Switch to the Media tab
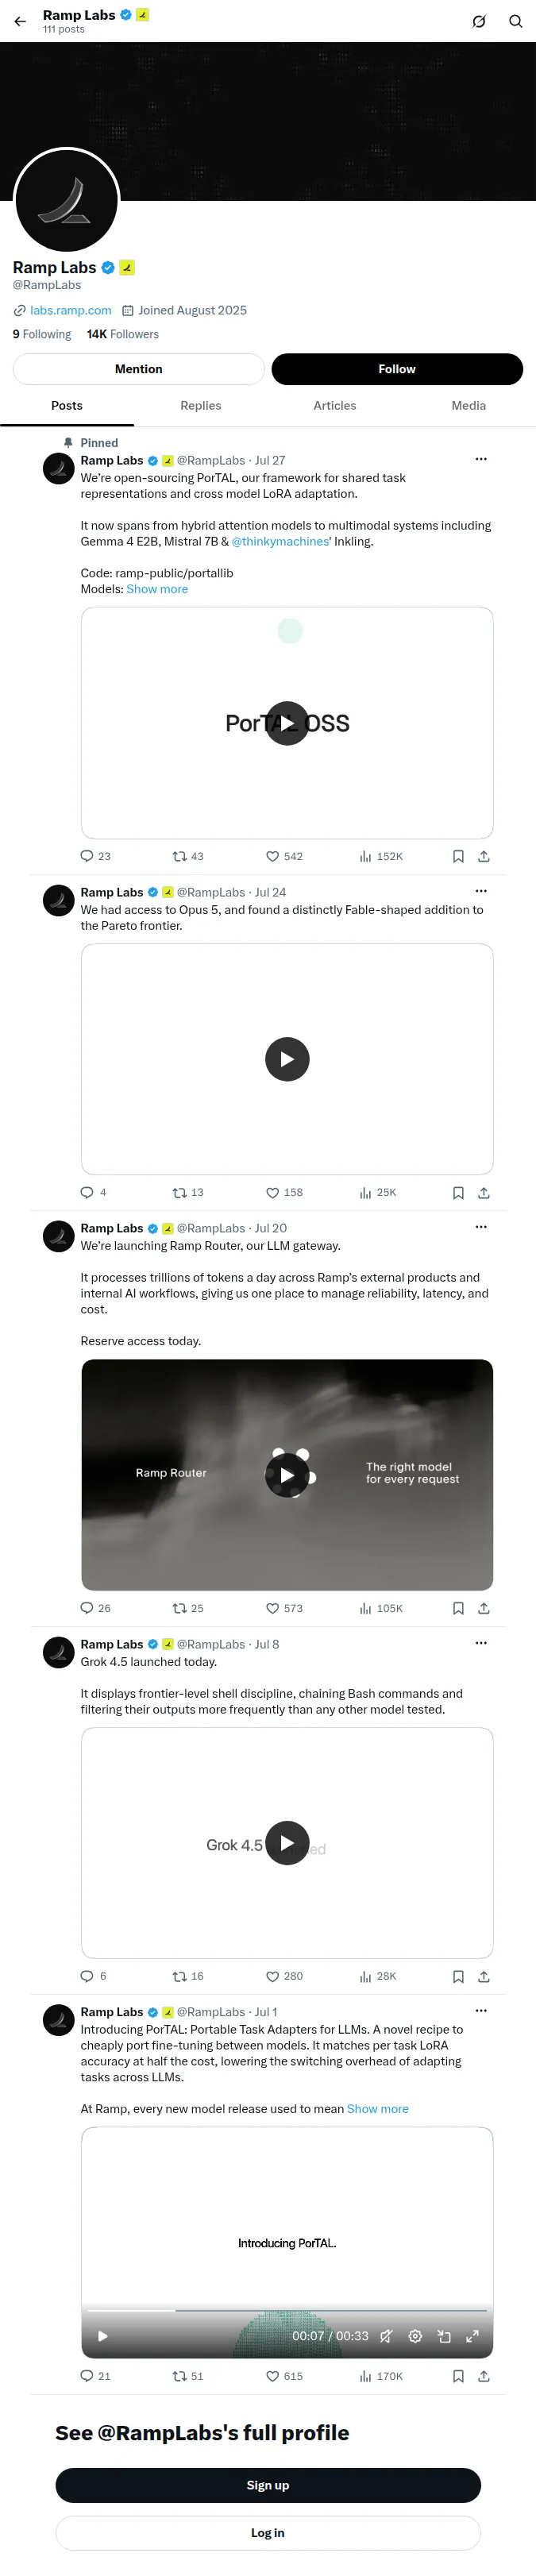The width and height of the screenshot is (536, 2576). 469,406
